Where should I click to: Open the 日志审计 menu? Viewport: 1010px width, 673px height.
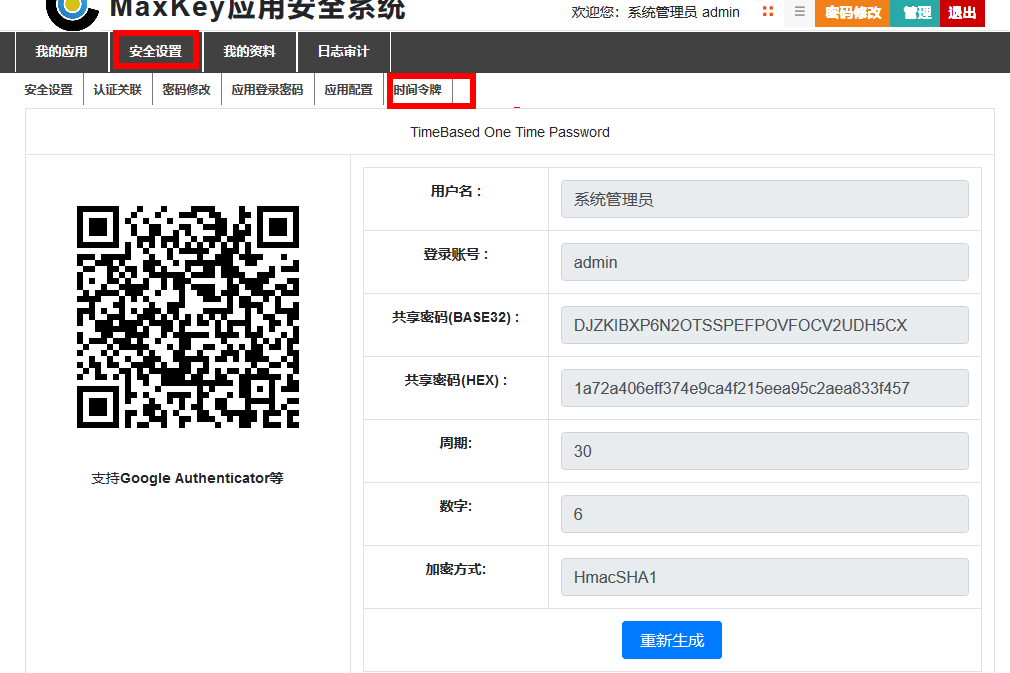(343, 52)
